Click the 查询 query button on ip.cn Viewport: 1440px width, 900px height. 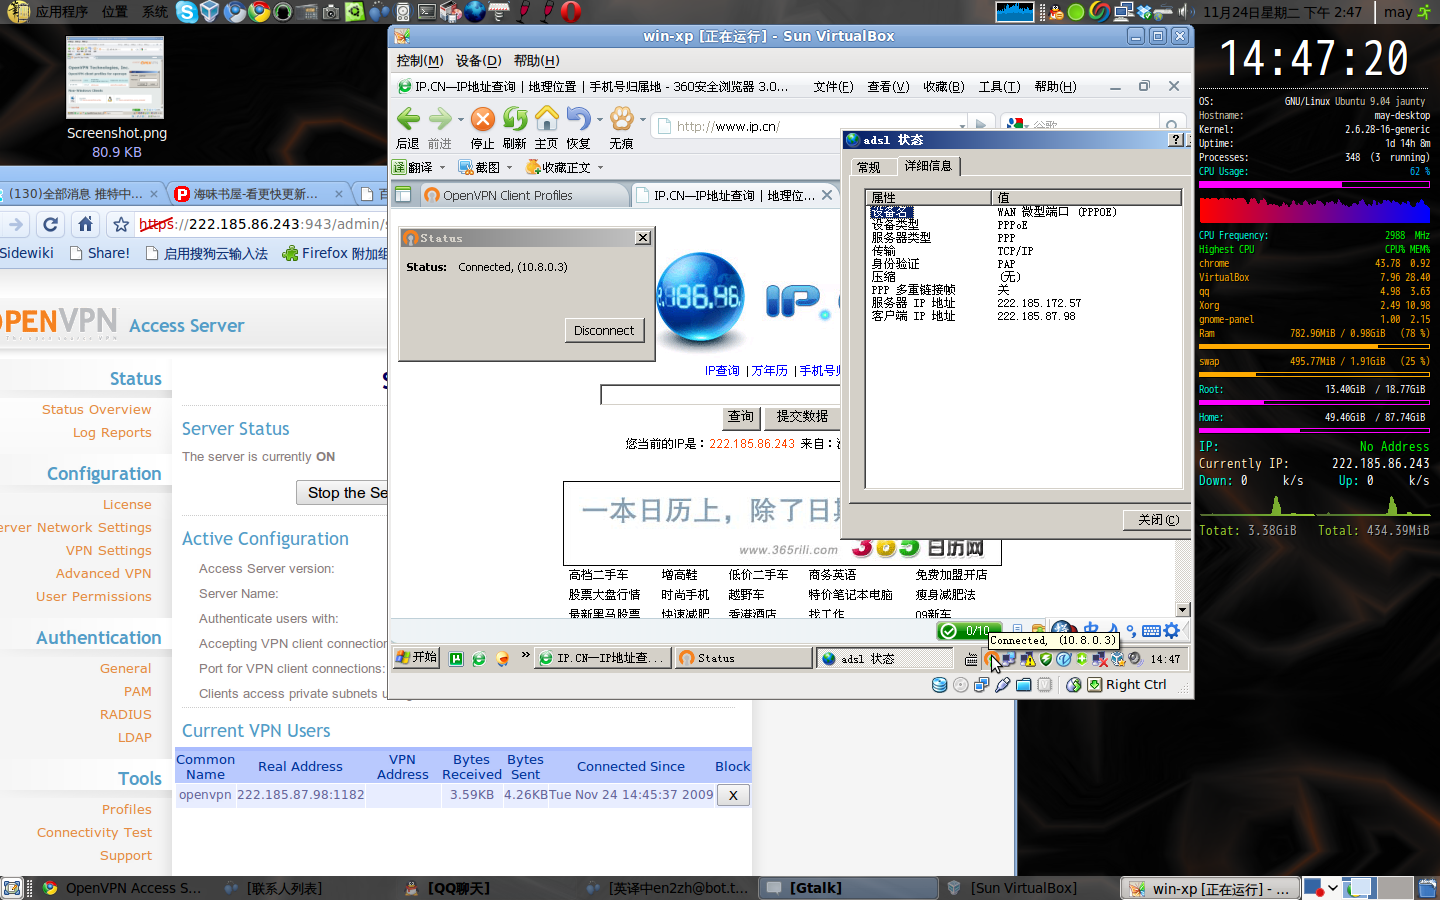coord(741,417)
